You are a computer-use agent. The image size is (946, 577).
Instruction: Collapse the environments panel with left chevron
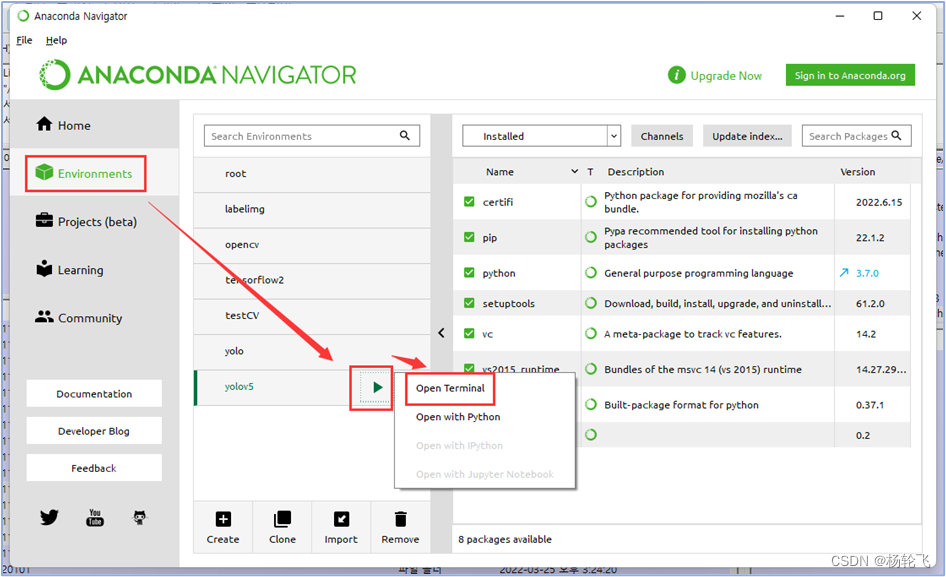click(441, 333)
